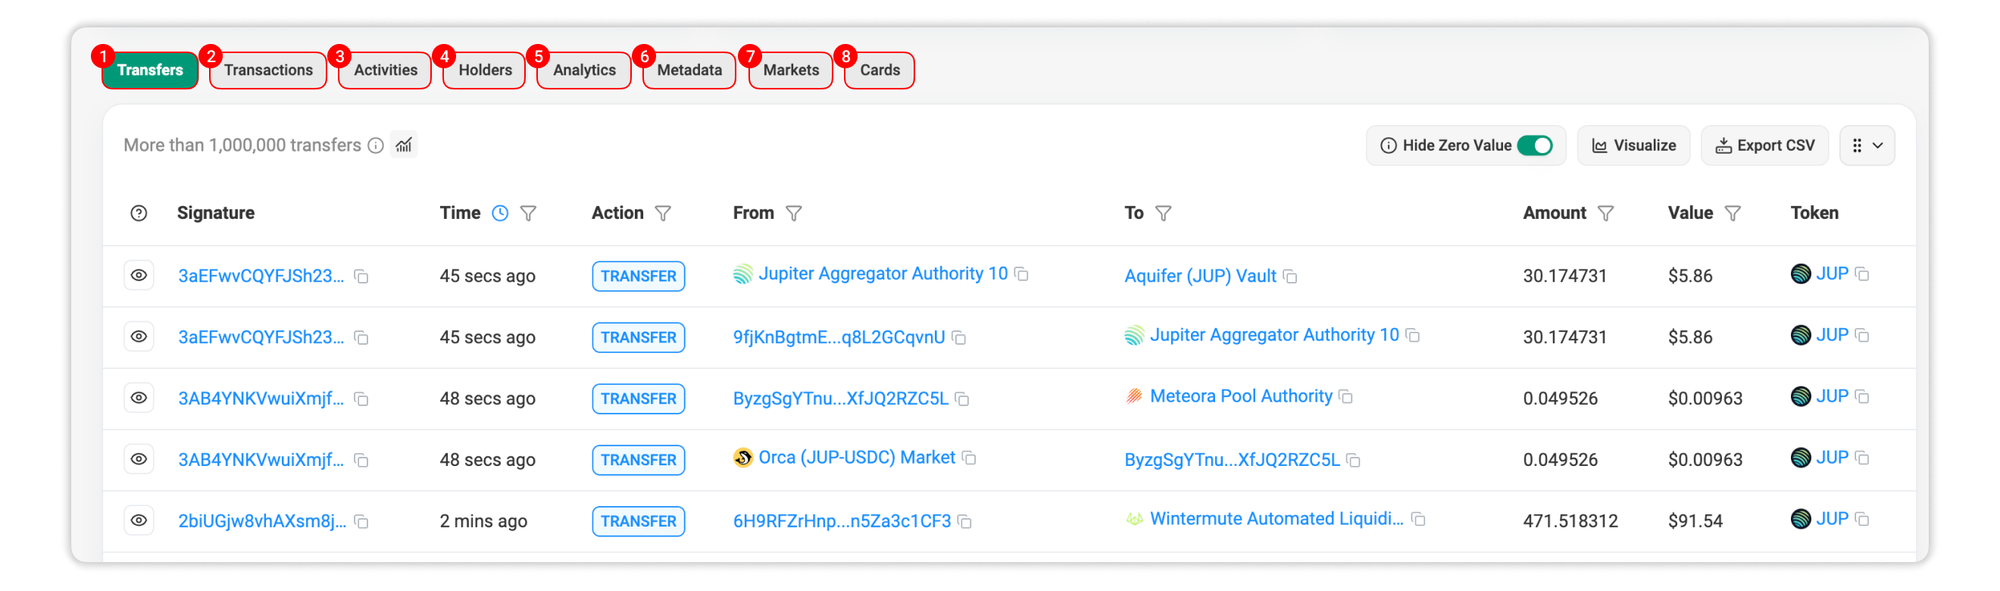Image resolution: width=2000 pixels, height=591 pixels.
Task: Click the help icon left of Signature header
Action: (x=139, y=213)
